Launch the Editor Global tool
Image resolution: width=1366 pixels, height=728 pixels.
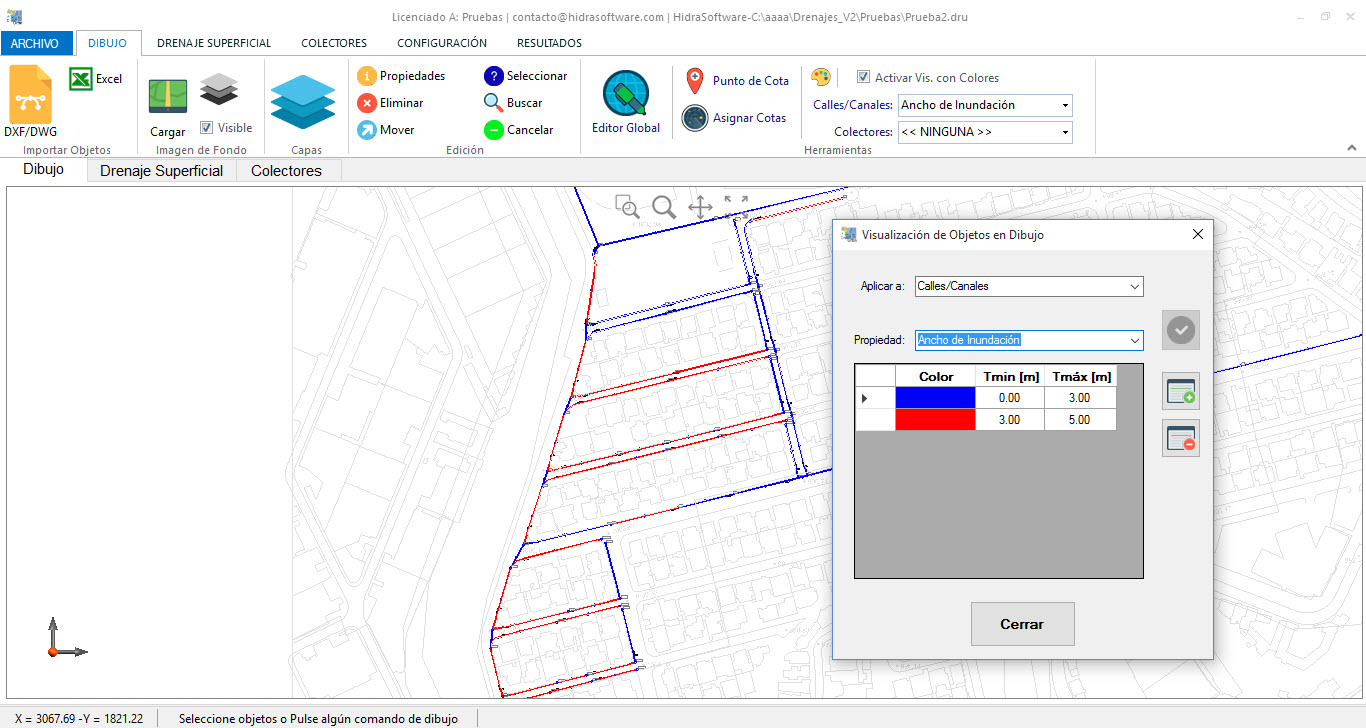(x=626, y=95)
